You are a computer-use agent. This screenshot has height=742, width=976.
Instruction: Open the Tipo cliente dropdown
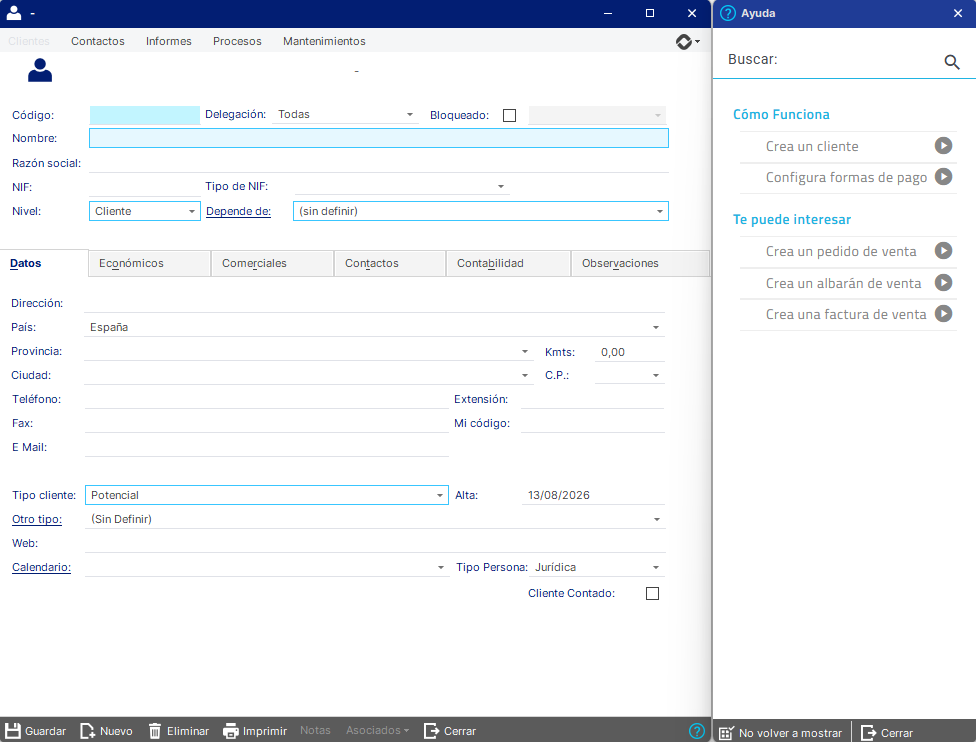point(439,495)
